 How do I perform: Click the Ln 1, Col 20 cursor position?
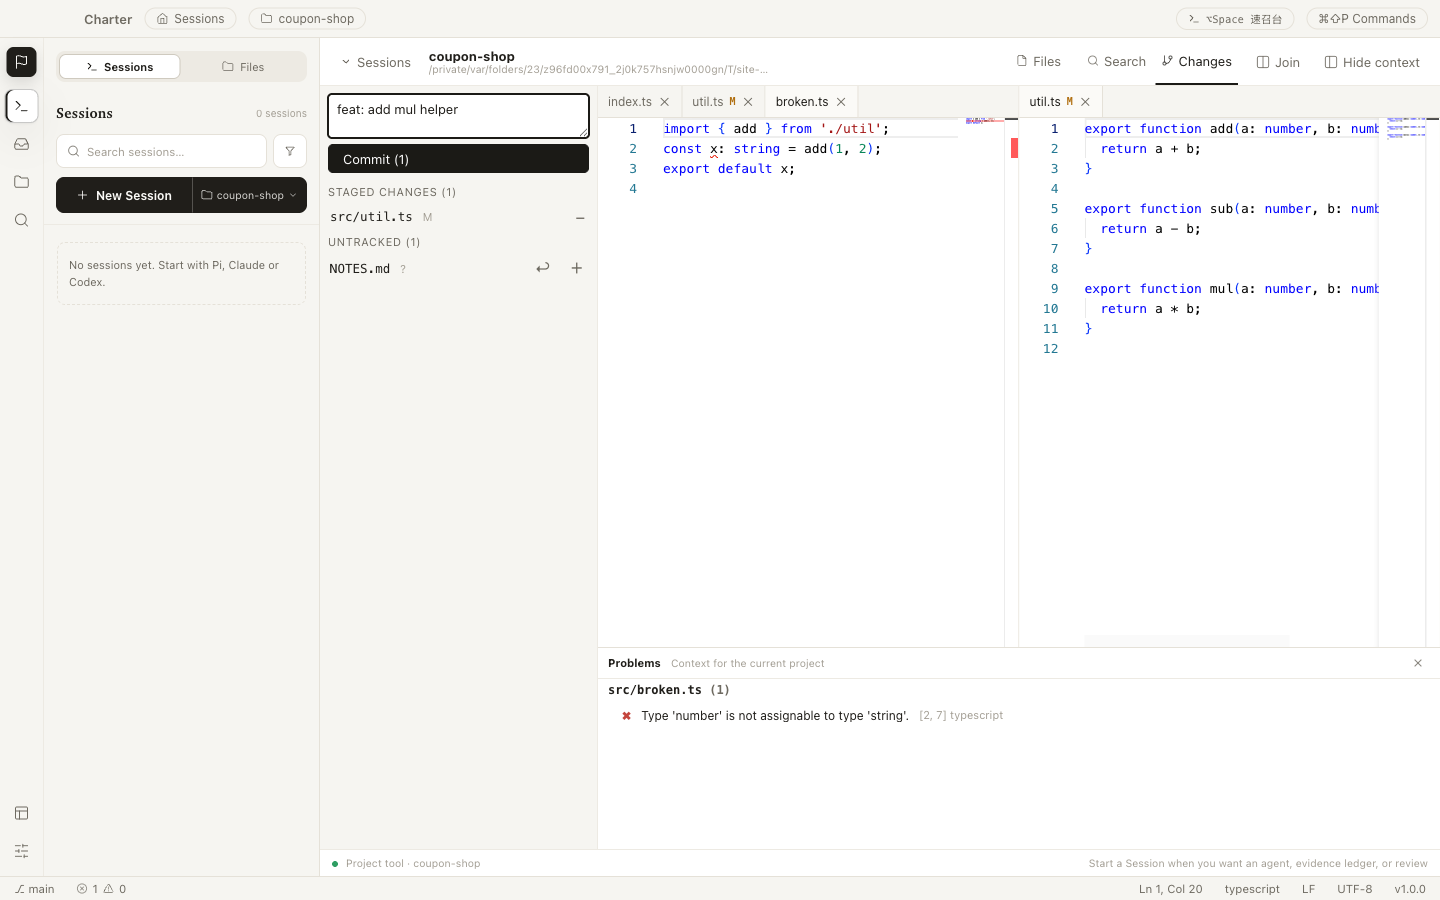(1170, 889)
